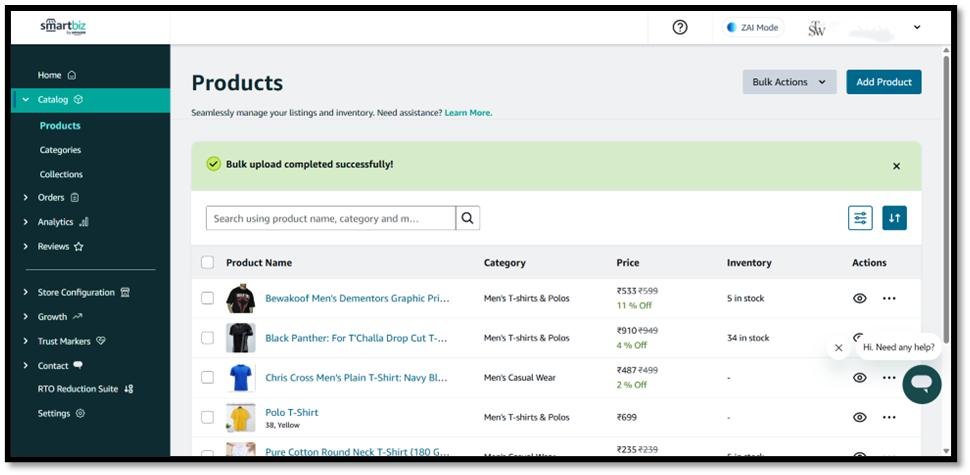The height and width of the screenshot is (475, 970).
Task: Open Categories in the Catalog menu
Action: click(60, 150)
